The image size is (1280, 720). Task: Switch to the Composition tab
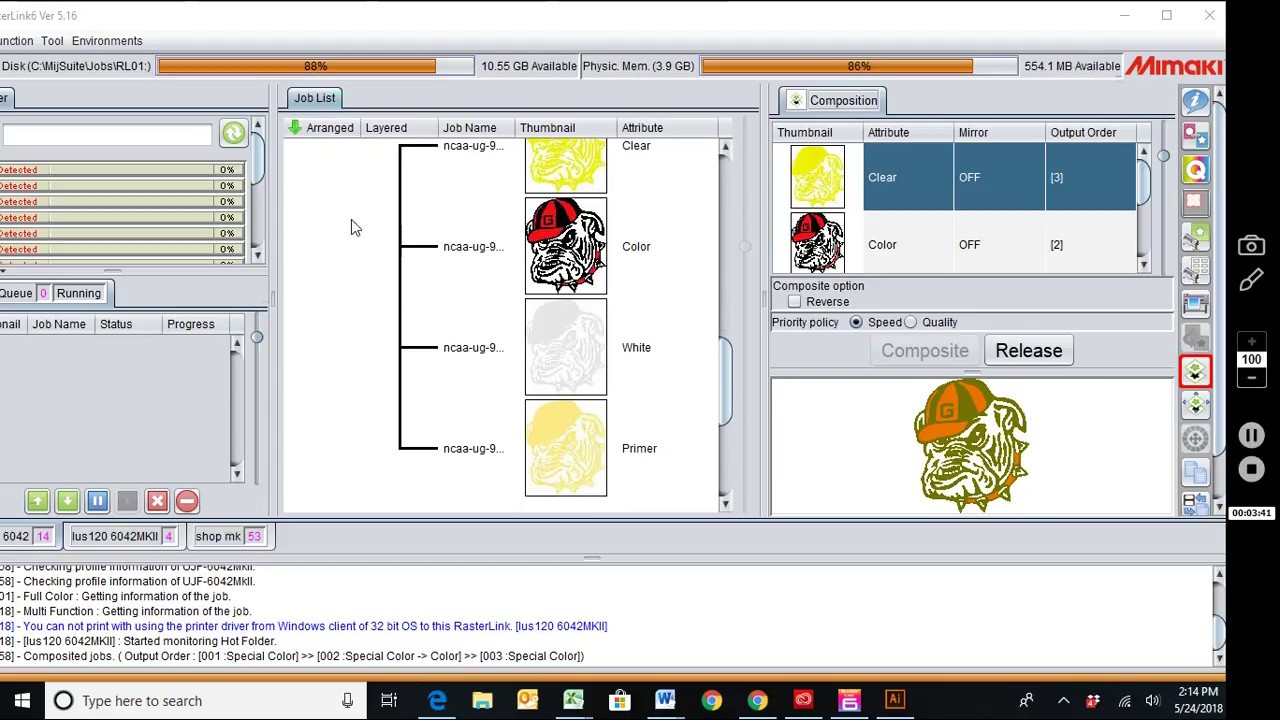click(833, 100)
